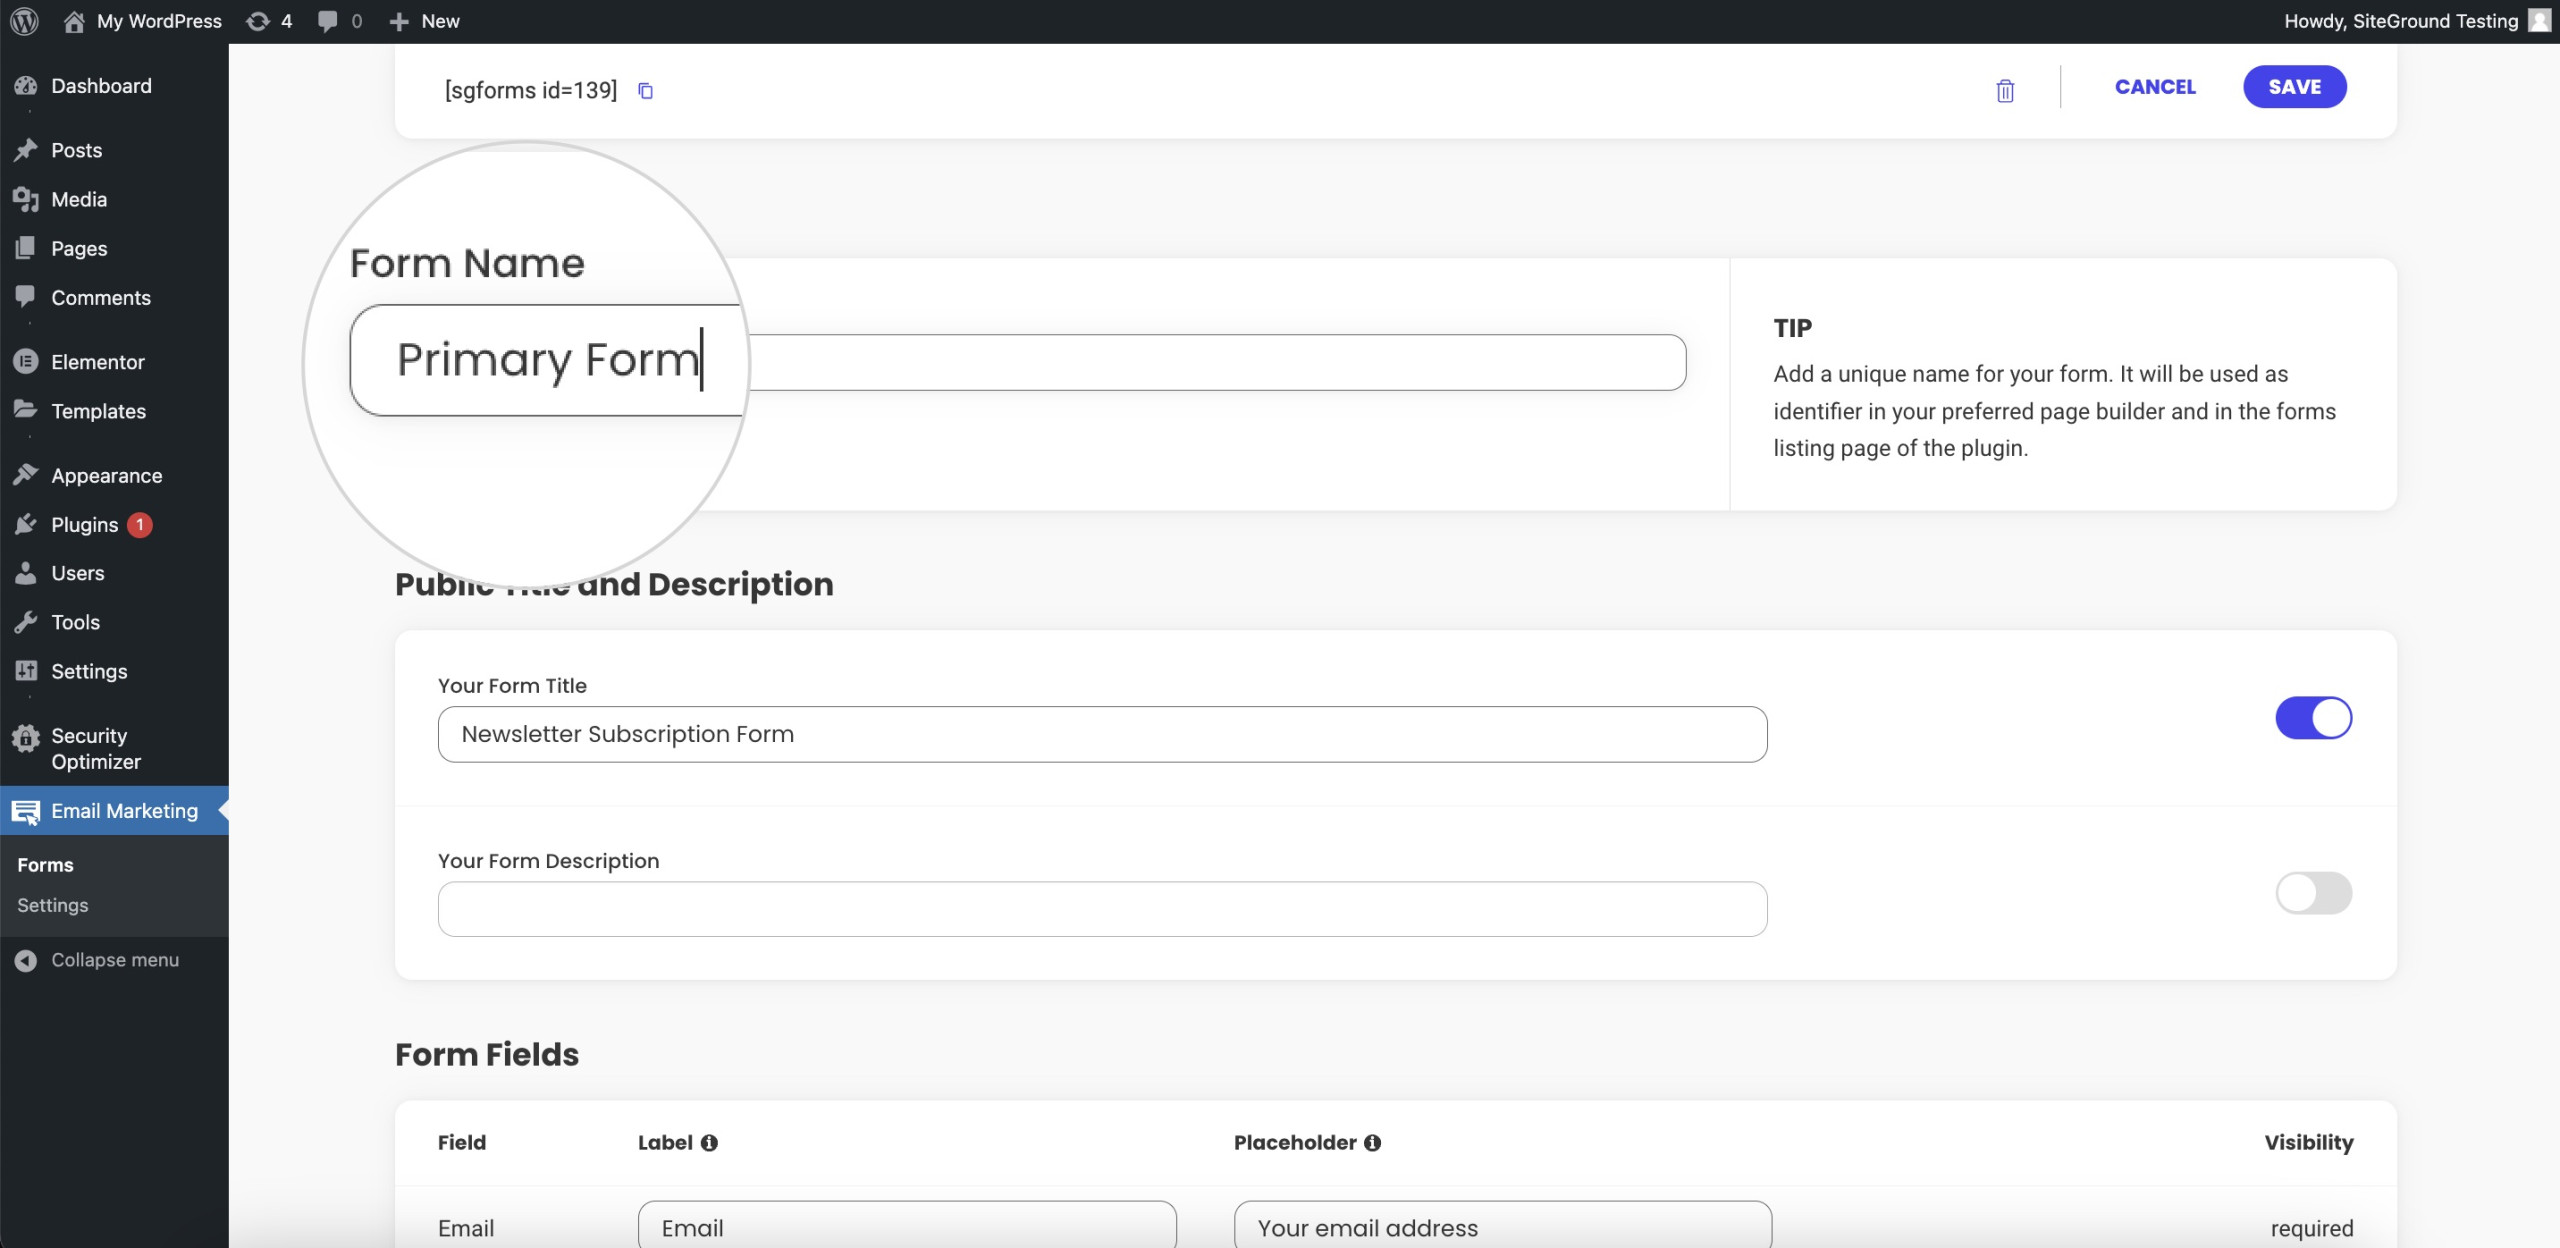Open My WordPress home icon
Image resolution: width=2560 pixels, height=1248 pixels.
tap(73, 21)
